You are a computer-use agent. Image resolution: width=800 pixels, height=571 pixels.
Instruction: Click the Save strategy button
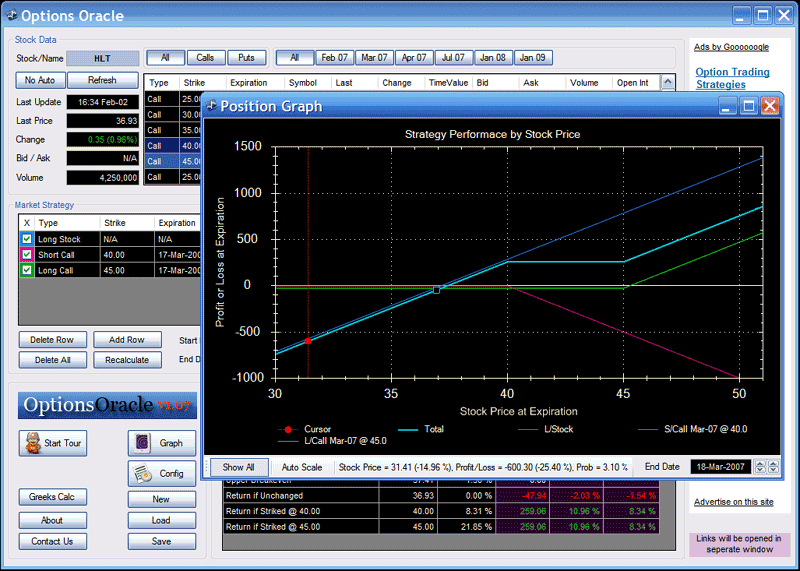point(162,541)
